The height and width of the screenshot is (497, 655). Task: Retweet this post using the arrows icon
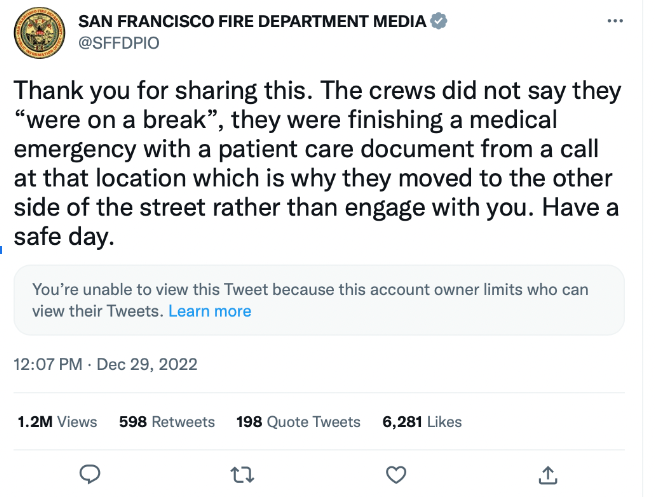point(243,473)
